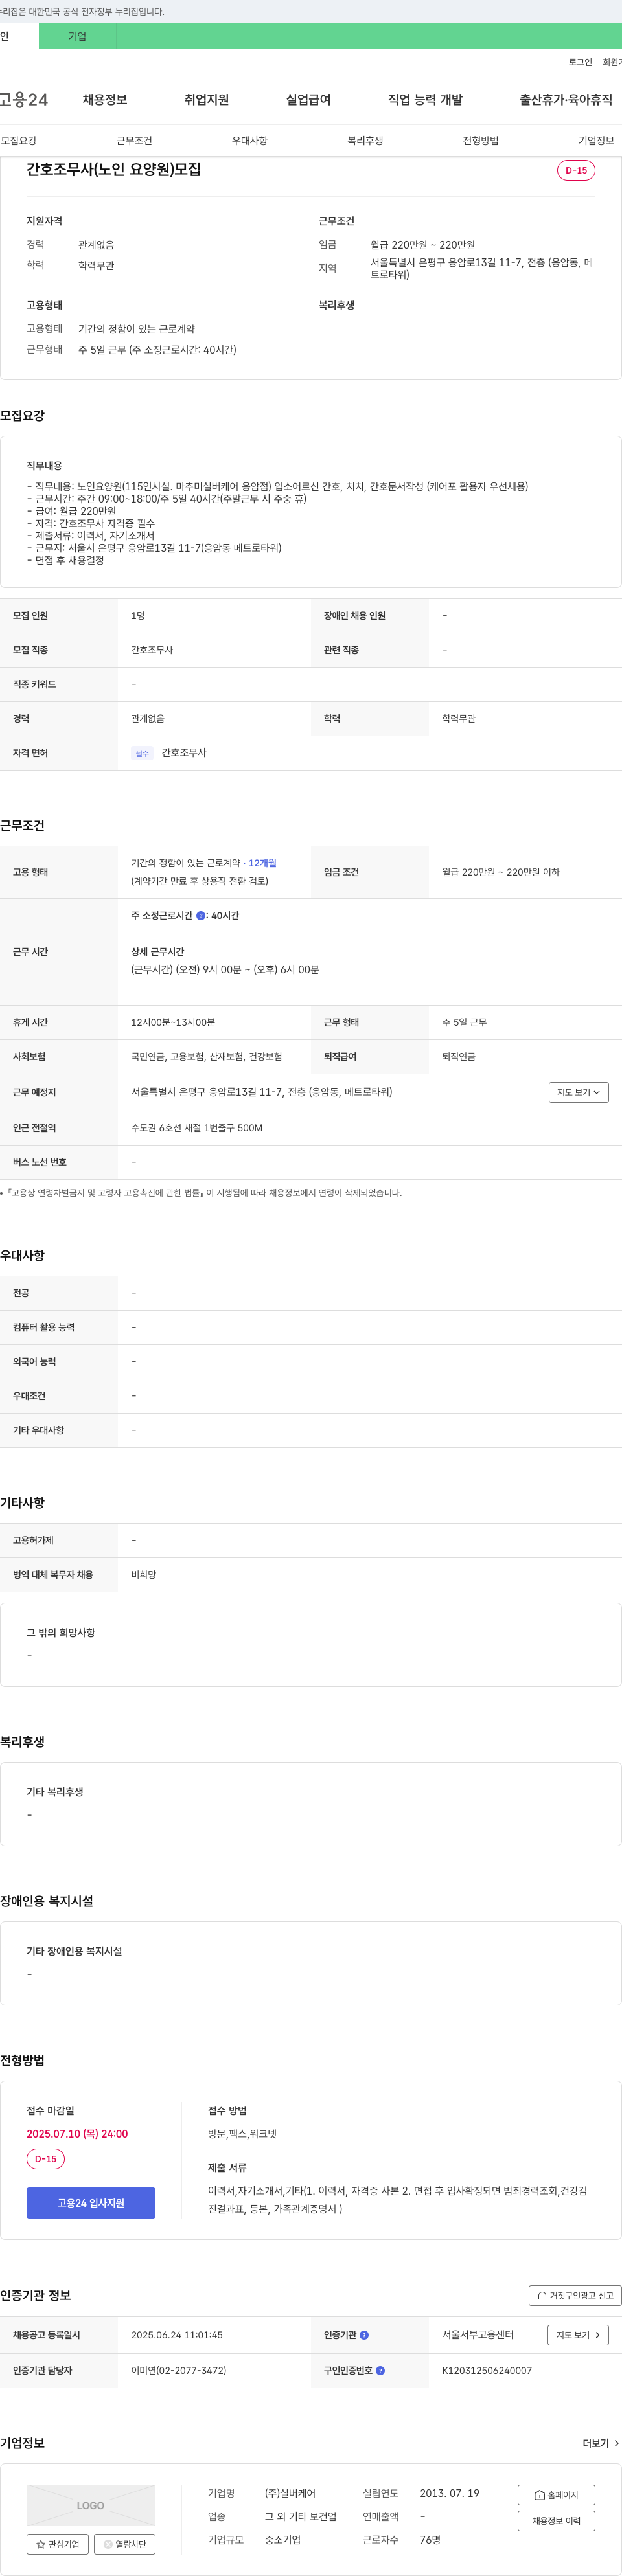Click the 방문,팩스,워크넷 application method text

(x=242, y=2133)
